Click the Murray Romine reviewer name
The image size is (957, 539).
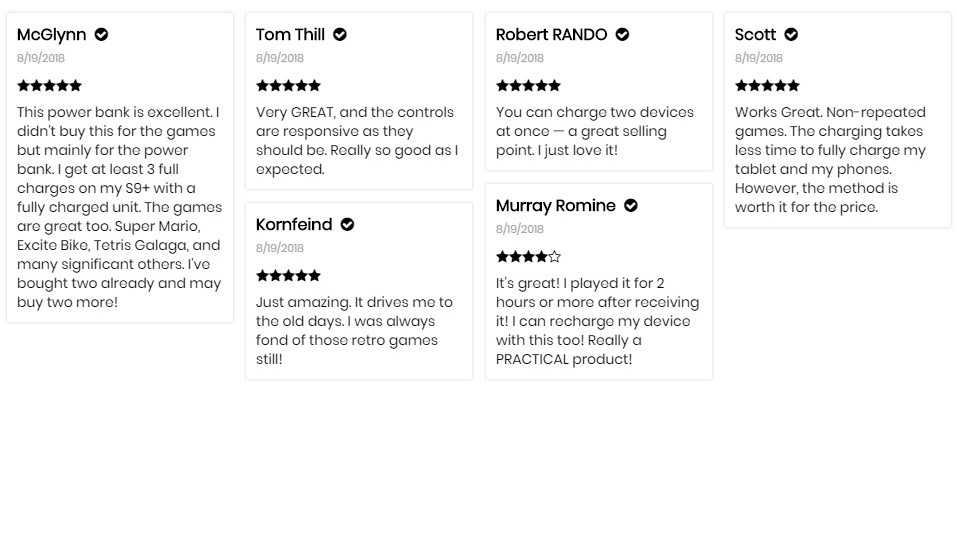coord(555,206)
